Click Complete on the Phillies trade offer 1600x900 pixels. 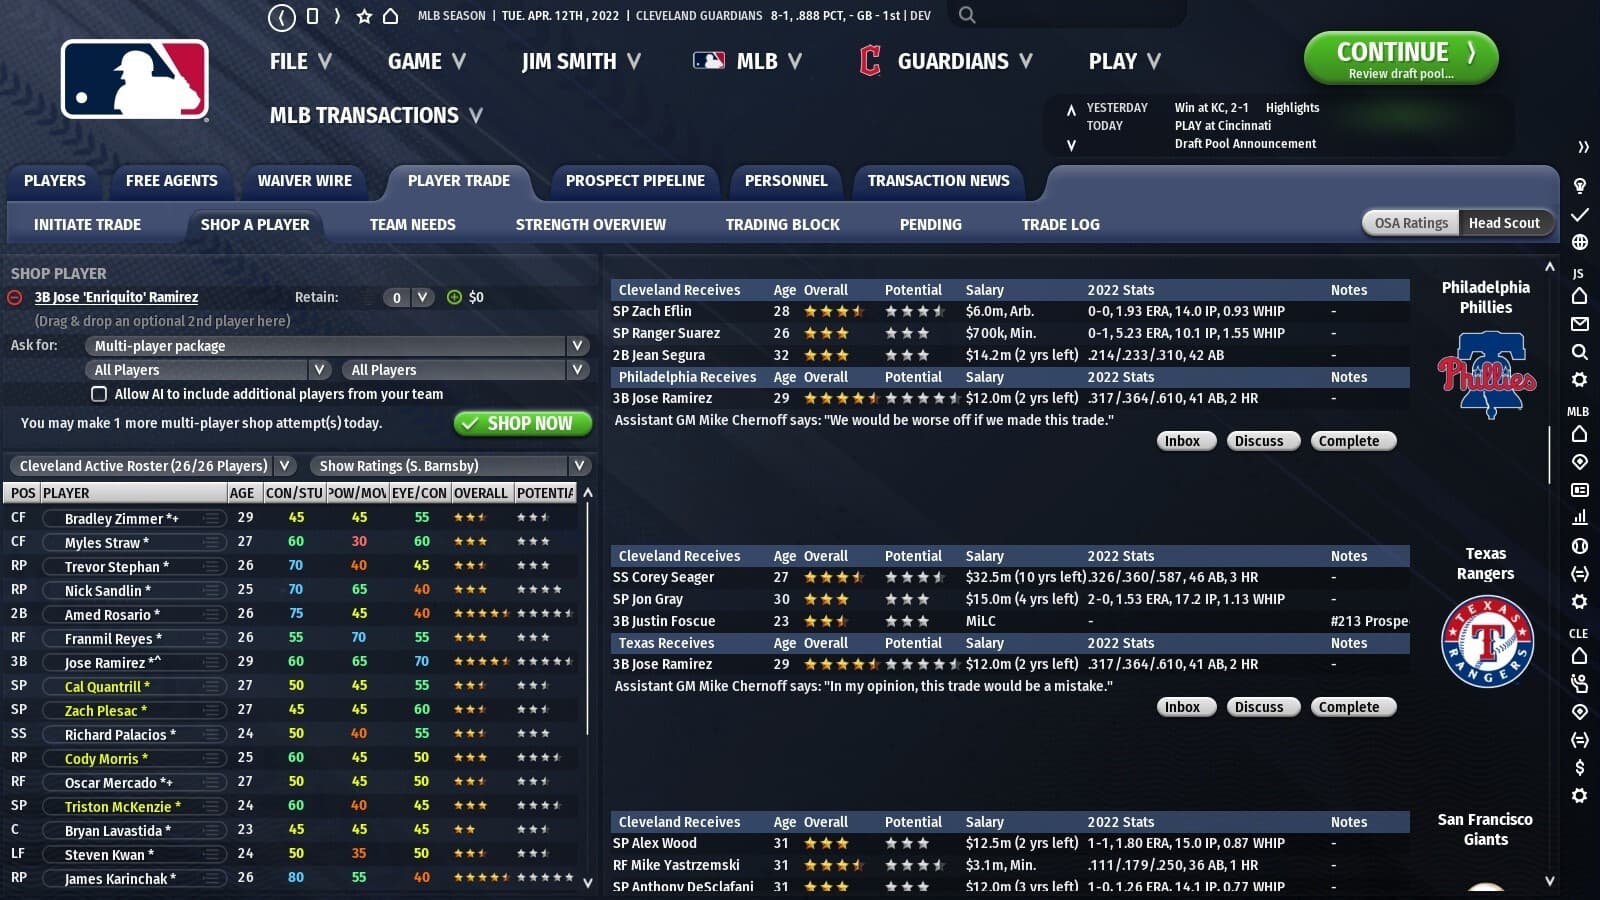(x=1353, y=441)
